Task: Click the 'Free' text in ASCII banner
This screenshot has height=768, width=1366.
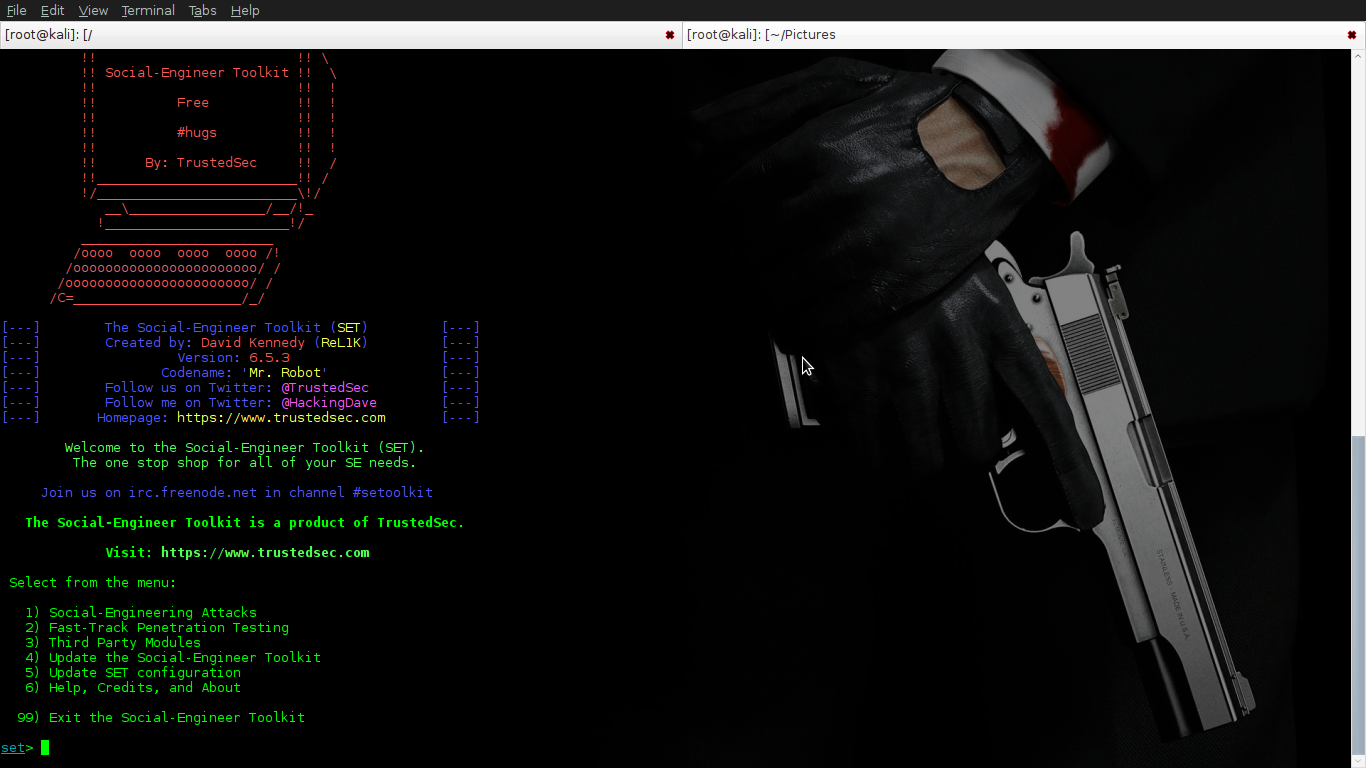Action: (x=193, y=103)
